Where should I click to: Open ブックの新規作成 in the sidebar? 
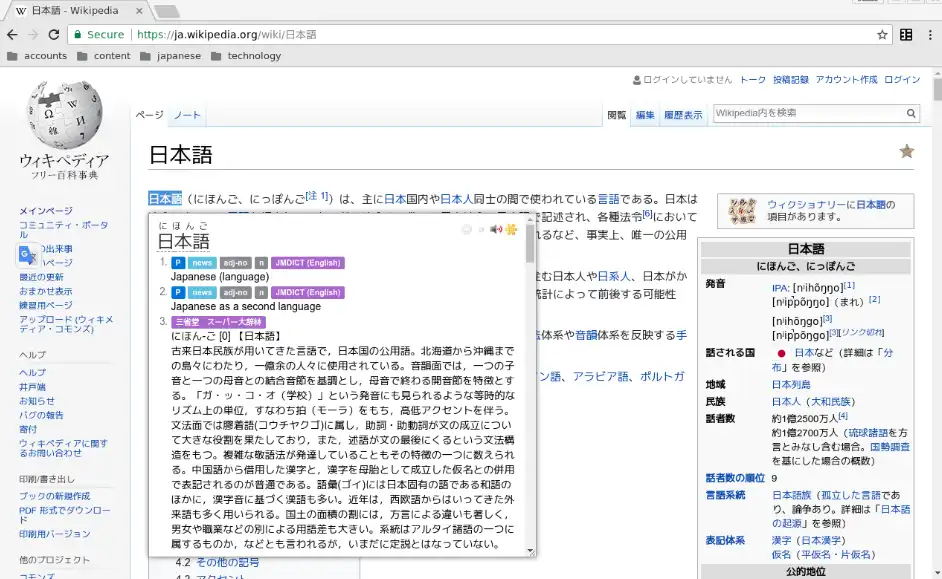pos(55,496)
